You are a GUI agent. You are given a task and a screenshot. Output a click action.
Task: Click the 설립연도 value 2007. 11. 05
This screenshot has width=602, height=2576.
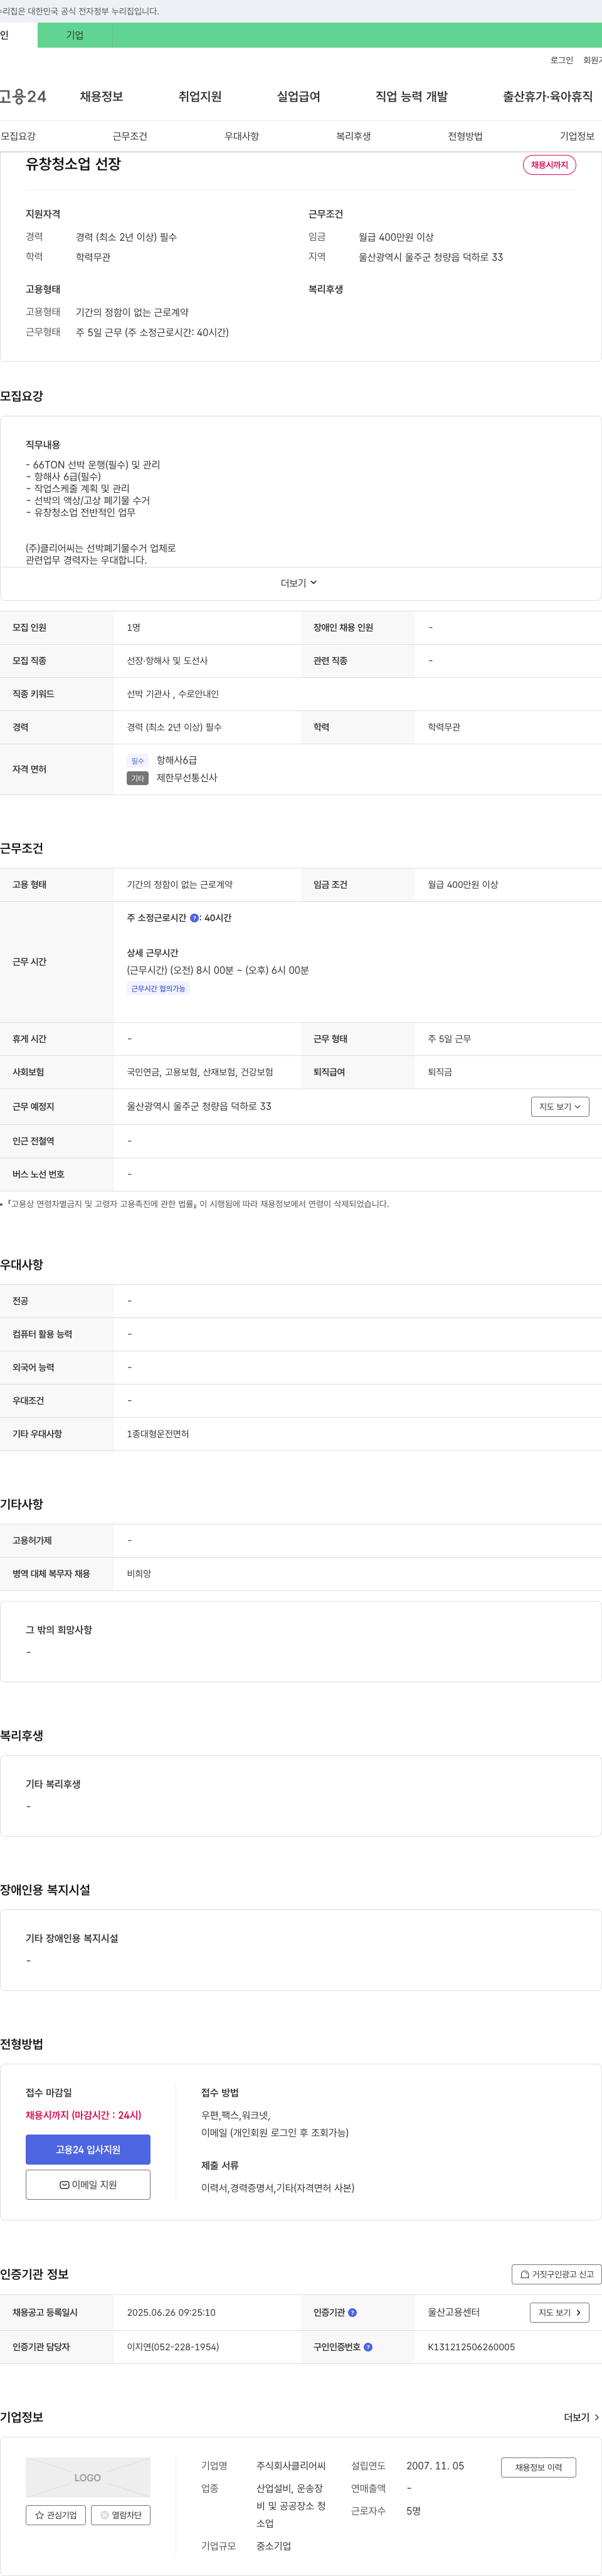click(435, 2466)
